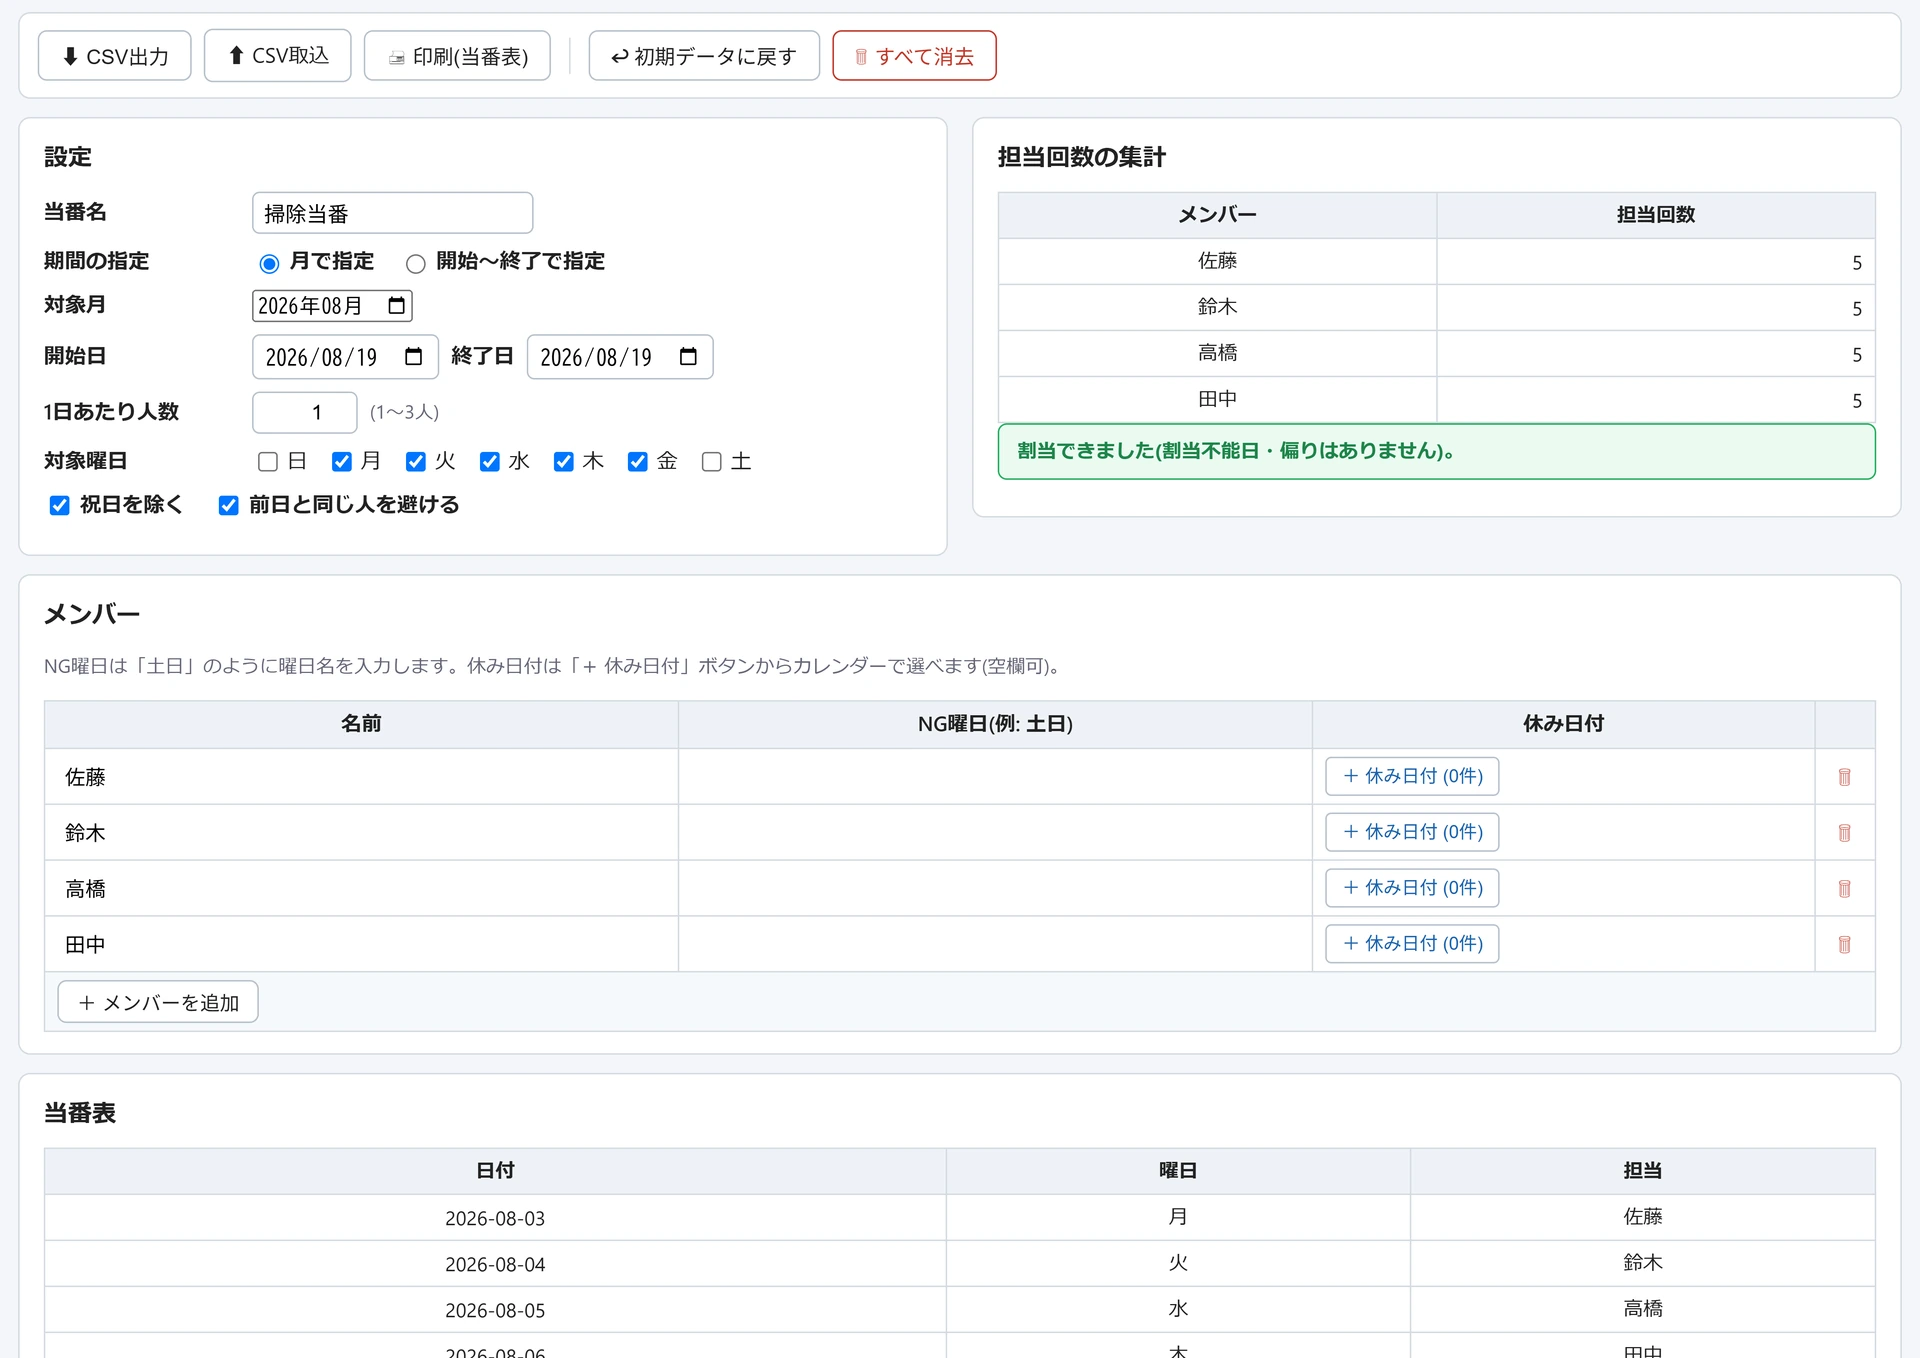Click the NG曜日 cell for 佐藤
This screenshot has height=1358, width=1920.
[995, 777]
